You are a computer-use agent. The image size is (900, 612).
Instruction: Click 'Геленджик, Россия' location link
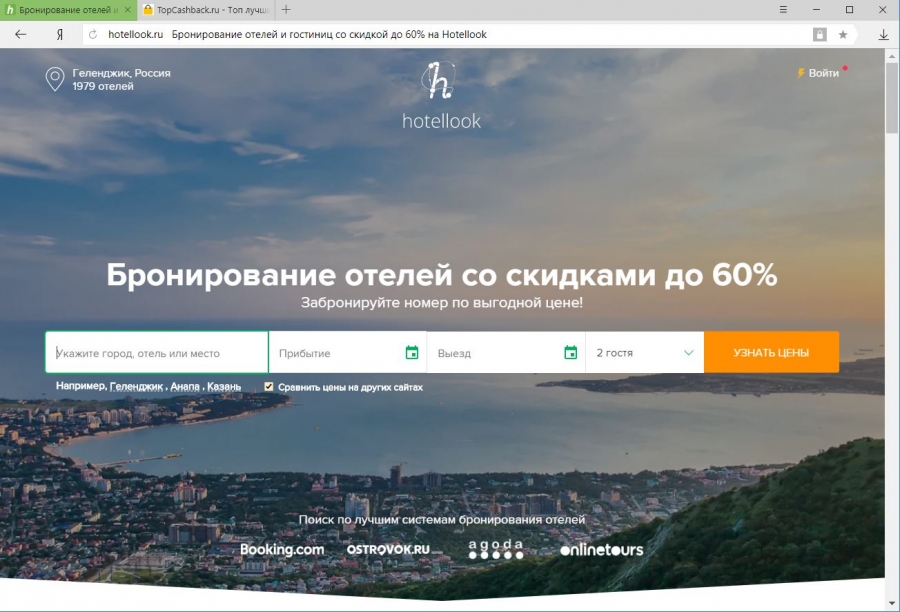pos(121,73)
